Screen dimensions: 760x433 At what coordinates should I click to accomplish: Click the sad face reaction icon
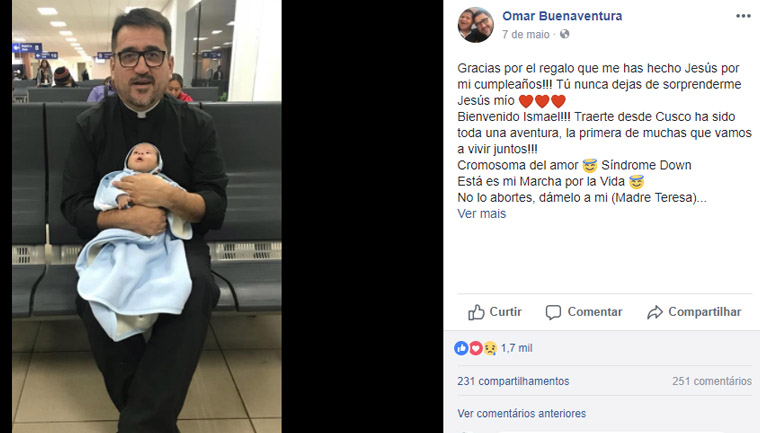point(490,348)
